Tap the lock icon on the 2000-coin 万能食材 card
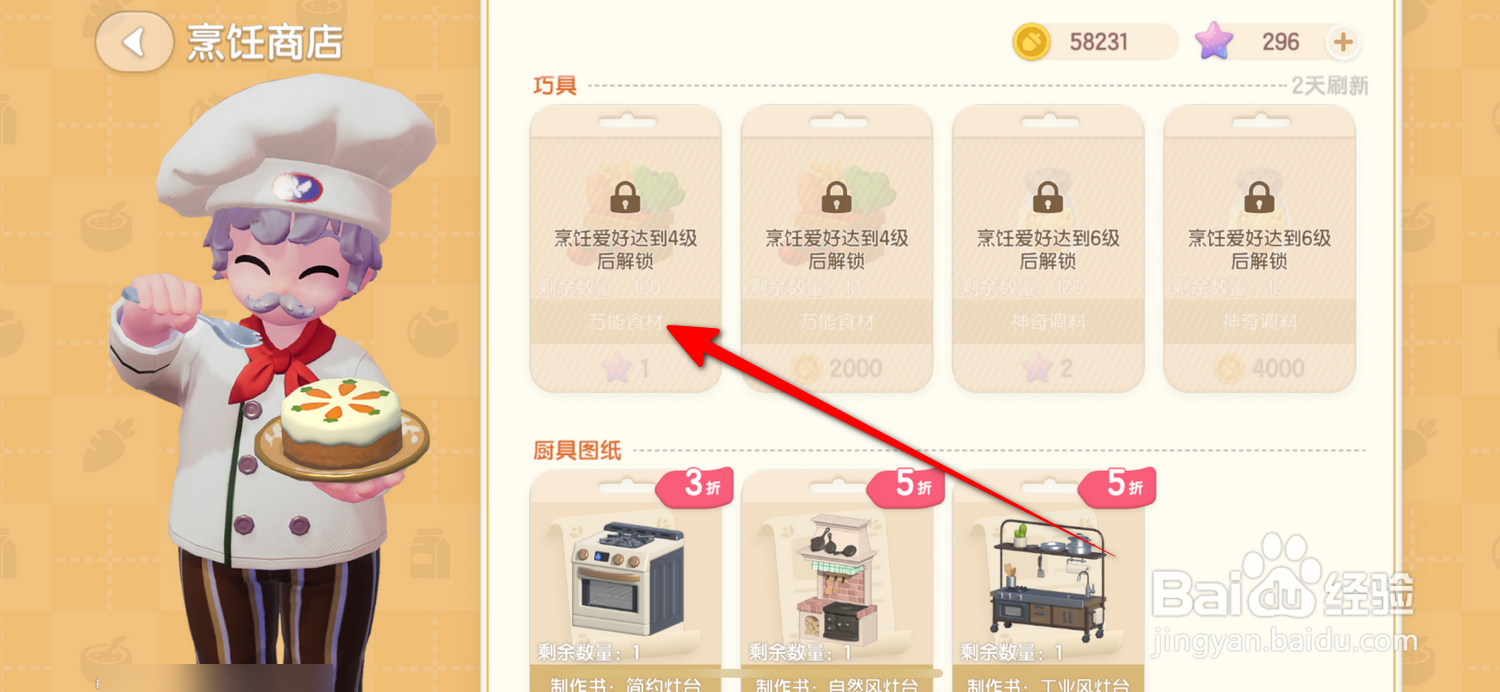This screenshot has height=692, width=1500. pos(836,196)
